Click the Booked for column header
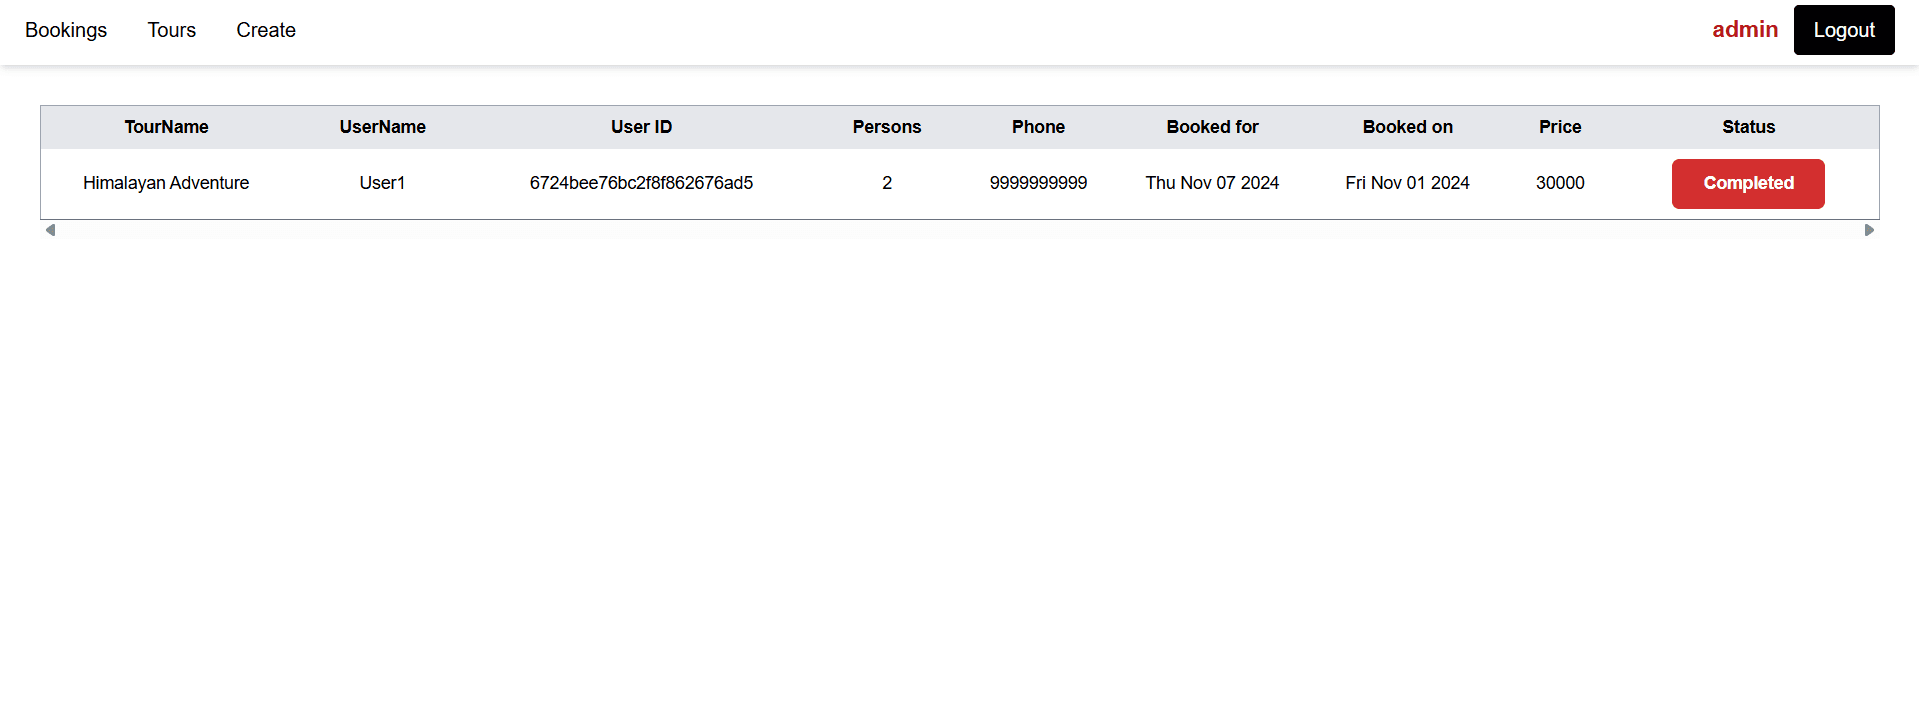1919x712 pixels. click(1212, 127)
